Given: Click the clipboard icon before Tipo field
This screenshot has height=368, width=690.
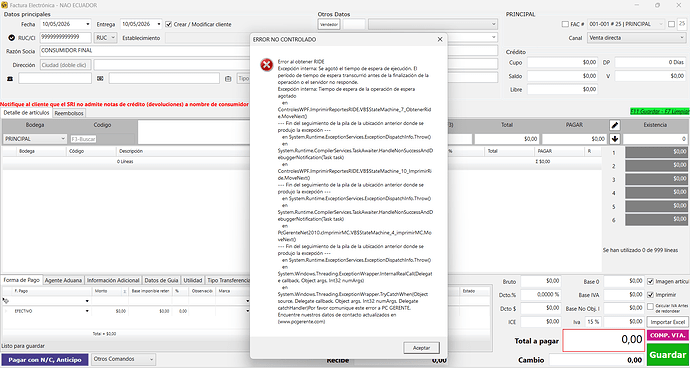Looking at the screenshot, I should click(228, 79).
